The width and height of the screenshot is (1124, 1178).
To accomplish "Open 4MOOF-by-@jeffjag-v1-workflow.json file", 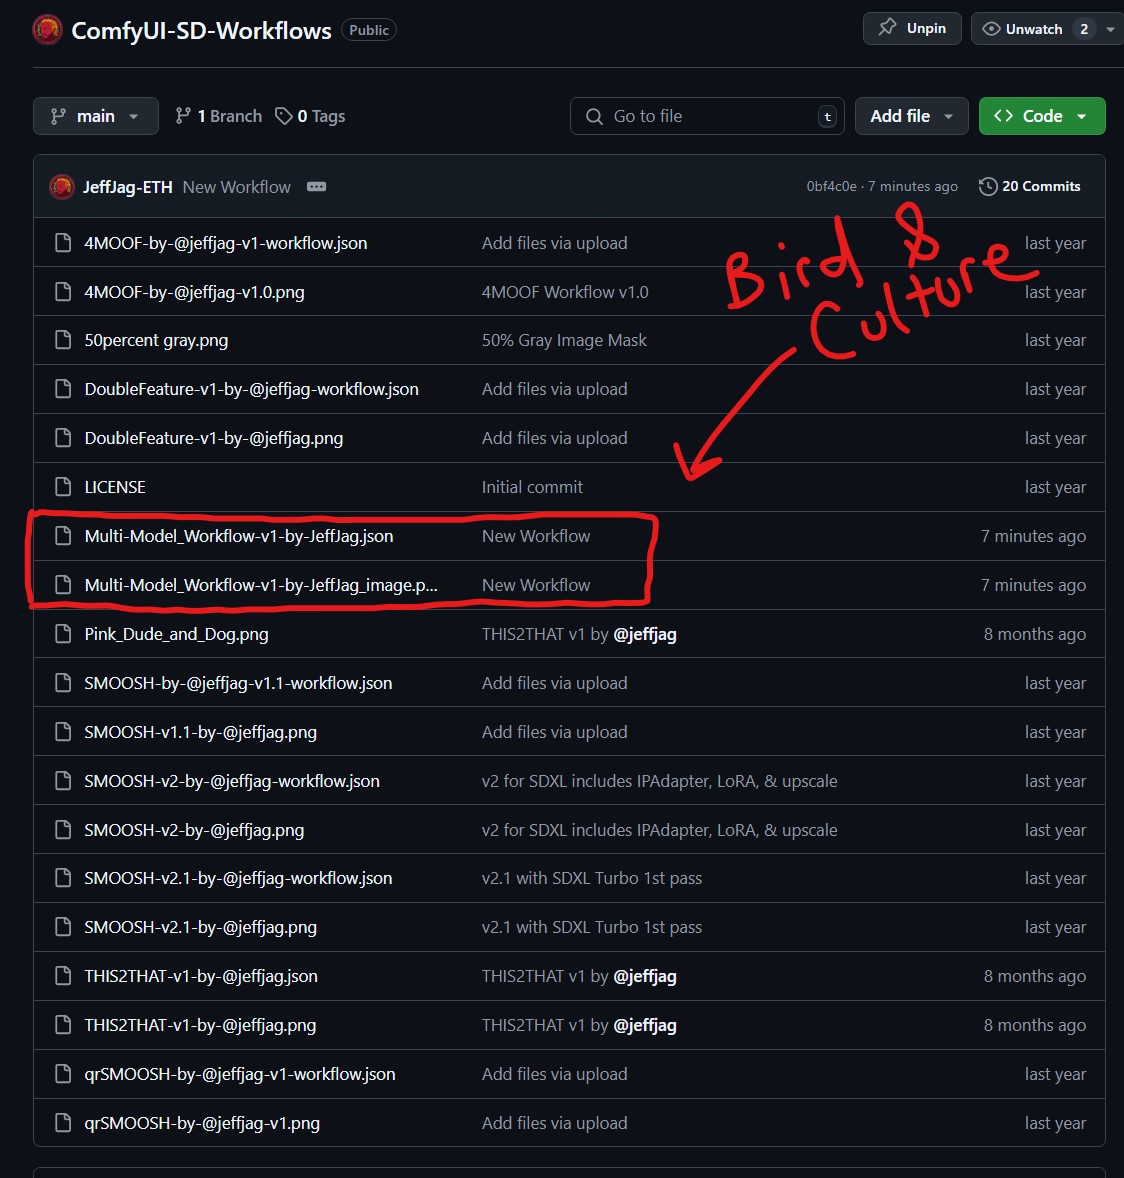I will [225, 243].
